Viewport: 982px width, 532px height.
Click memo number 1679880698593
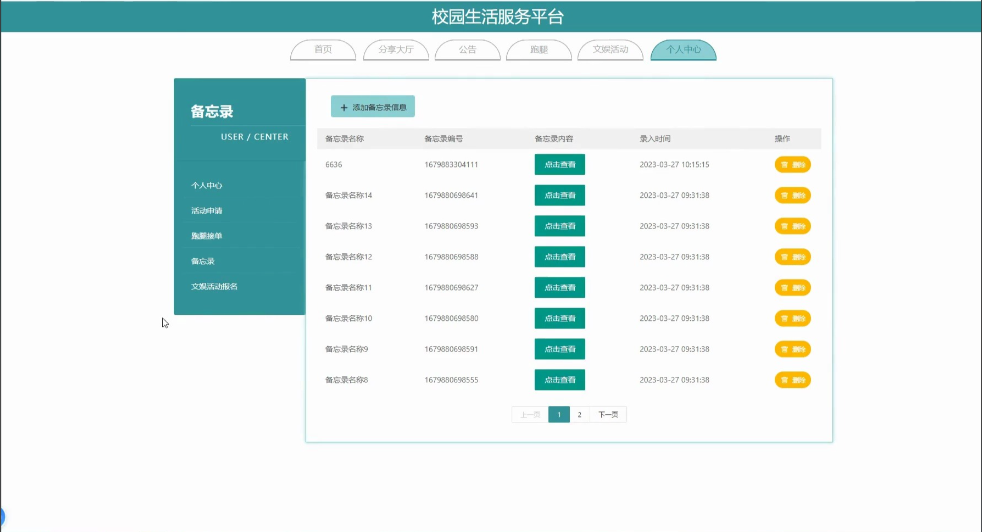click(x=451, y=226)
